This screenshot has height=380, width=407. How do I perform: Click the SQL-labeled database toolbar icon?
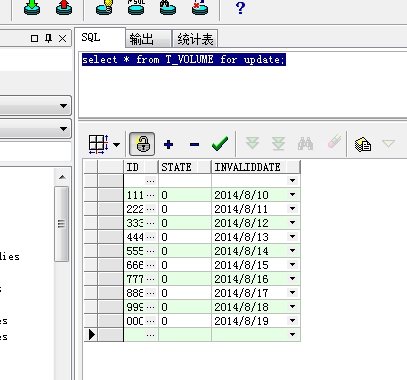pyautogui.click(x=136, y=7)
